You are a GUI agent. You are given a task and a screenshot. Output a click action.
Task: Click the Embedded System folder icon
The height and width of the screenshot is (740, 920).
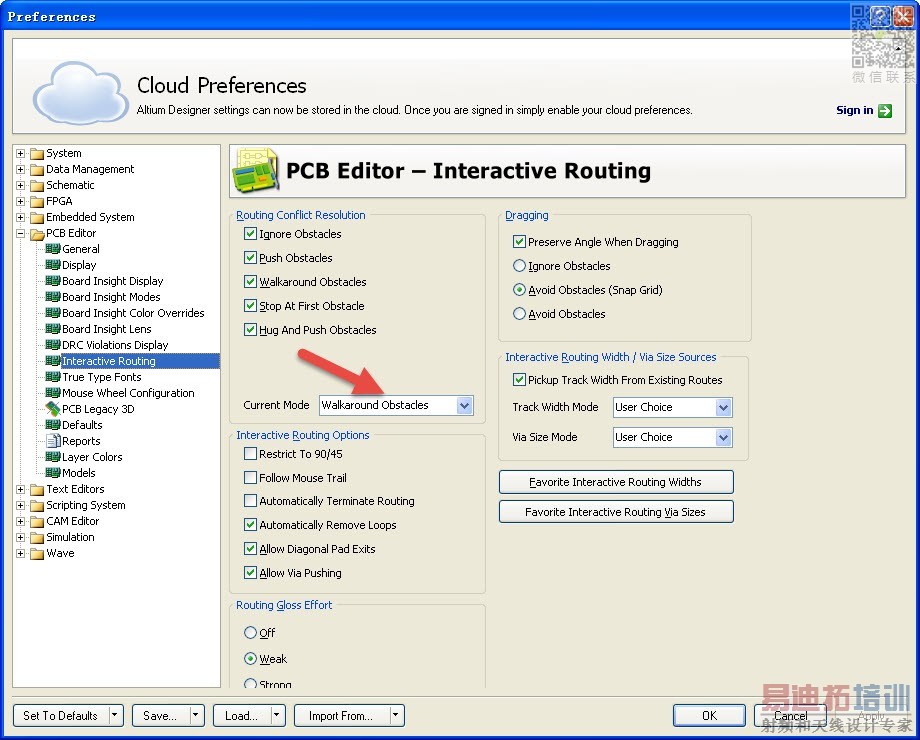(37, 218)
